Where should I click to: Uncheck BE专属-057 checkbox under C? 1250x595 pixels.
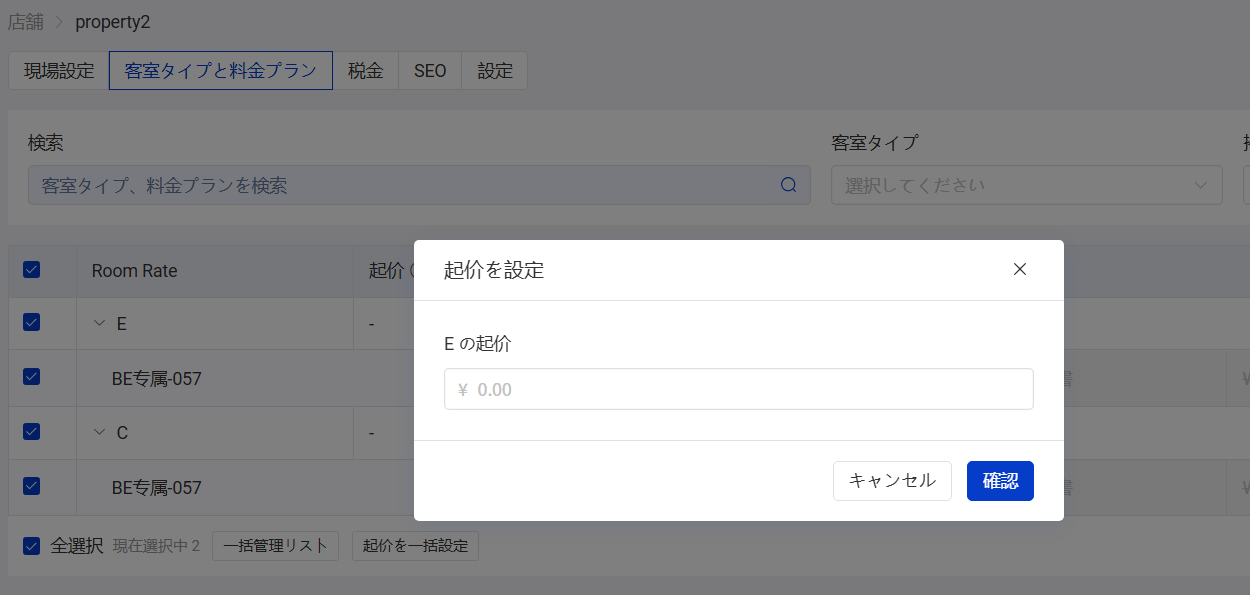pyautogui.click(x=31, y=485)
